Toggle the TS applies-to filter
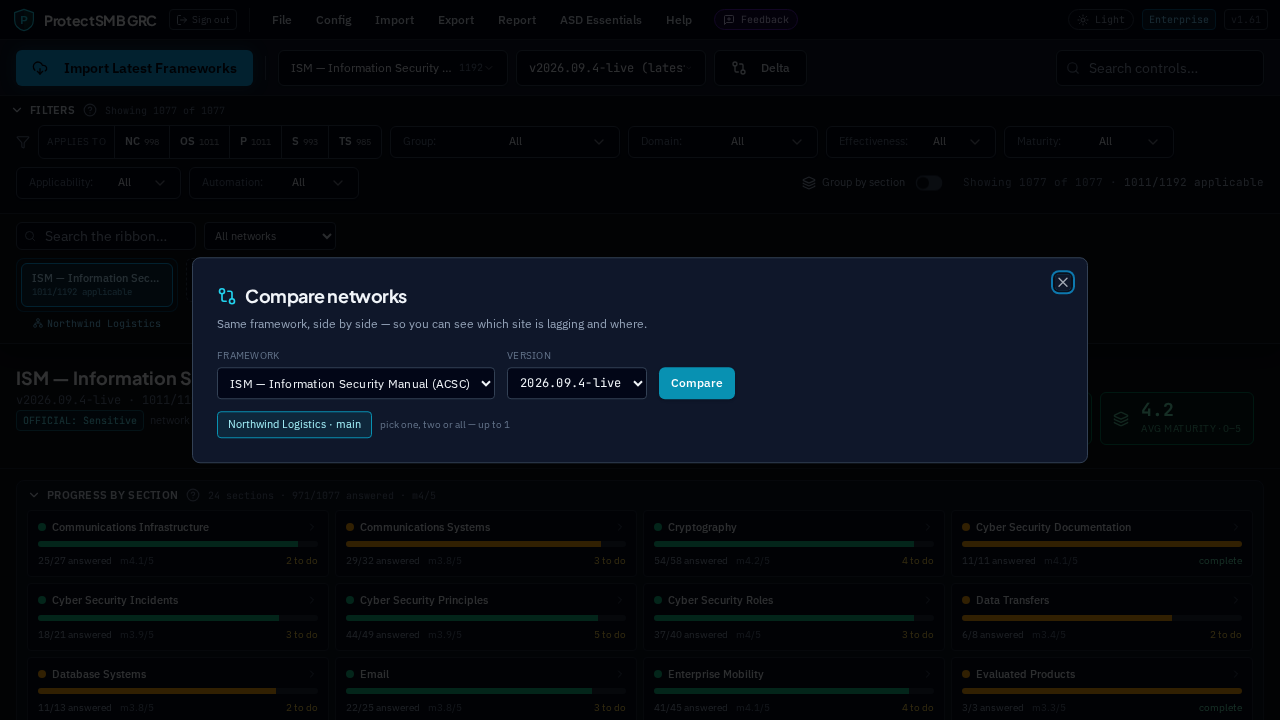 355,142
